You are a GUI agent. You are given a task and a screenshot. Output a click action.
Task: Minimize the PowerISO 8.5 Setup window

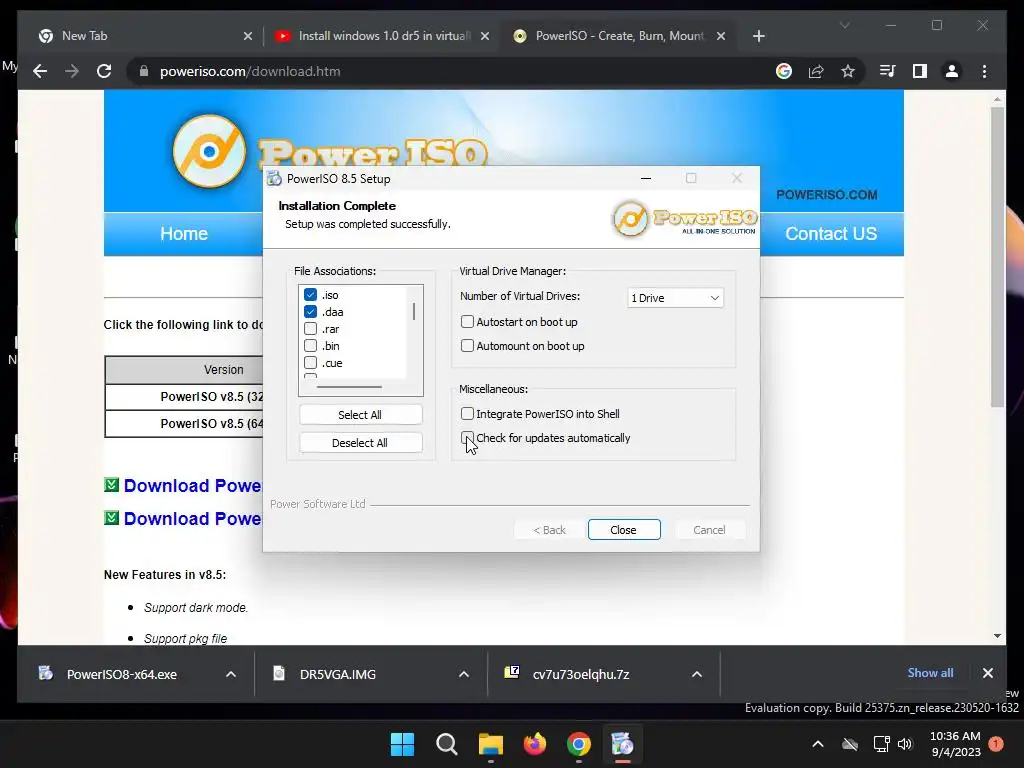(x=646, y=178)
